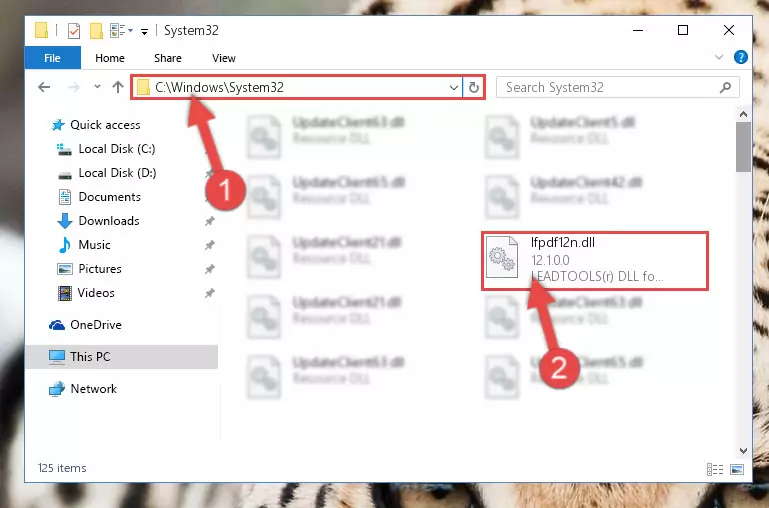
Task: Switch to the Home ribbon tab
Action: coord(110,58)
